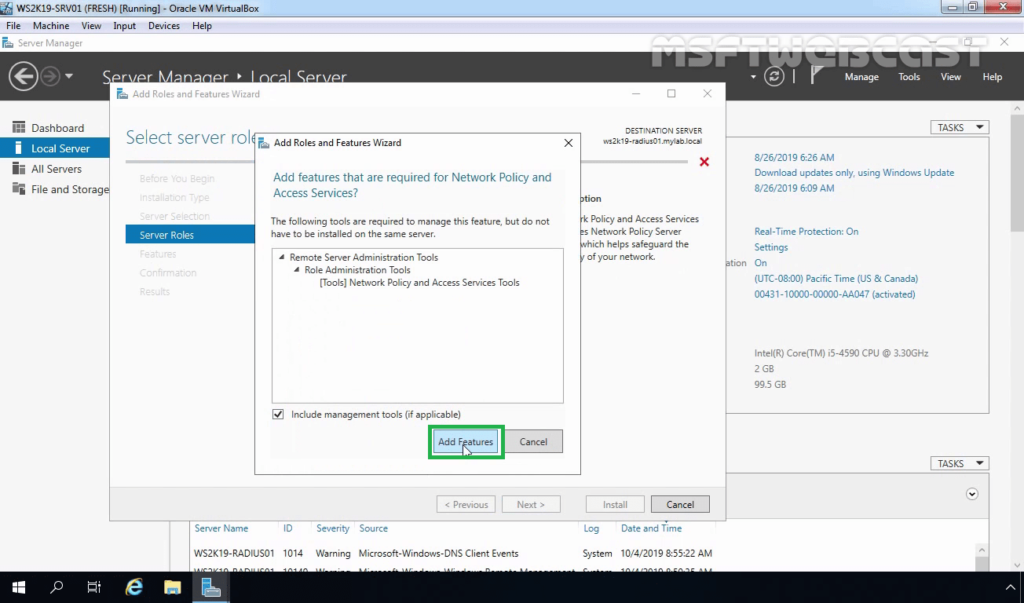Open File Explorer from taskbar
This screenshot has height=603, width=1024.
click(172, 587)
